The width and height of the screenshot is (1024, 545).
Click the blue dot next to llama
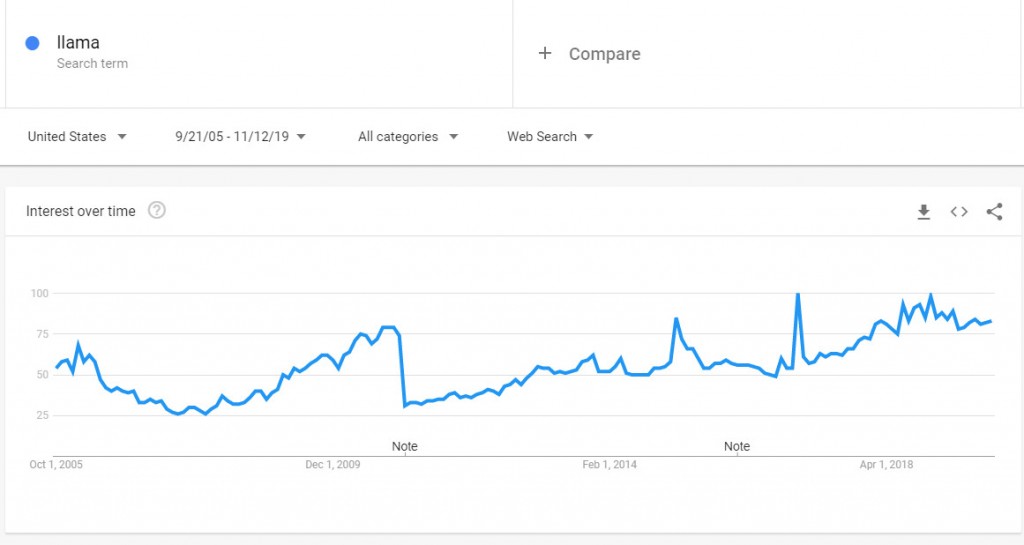[x=33, y=43]
